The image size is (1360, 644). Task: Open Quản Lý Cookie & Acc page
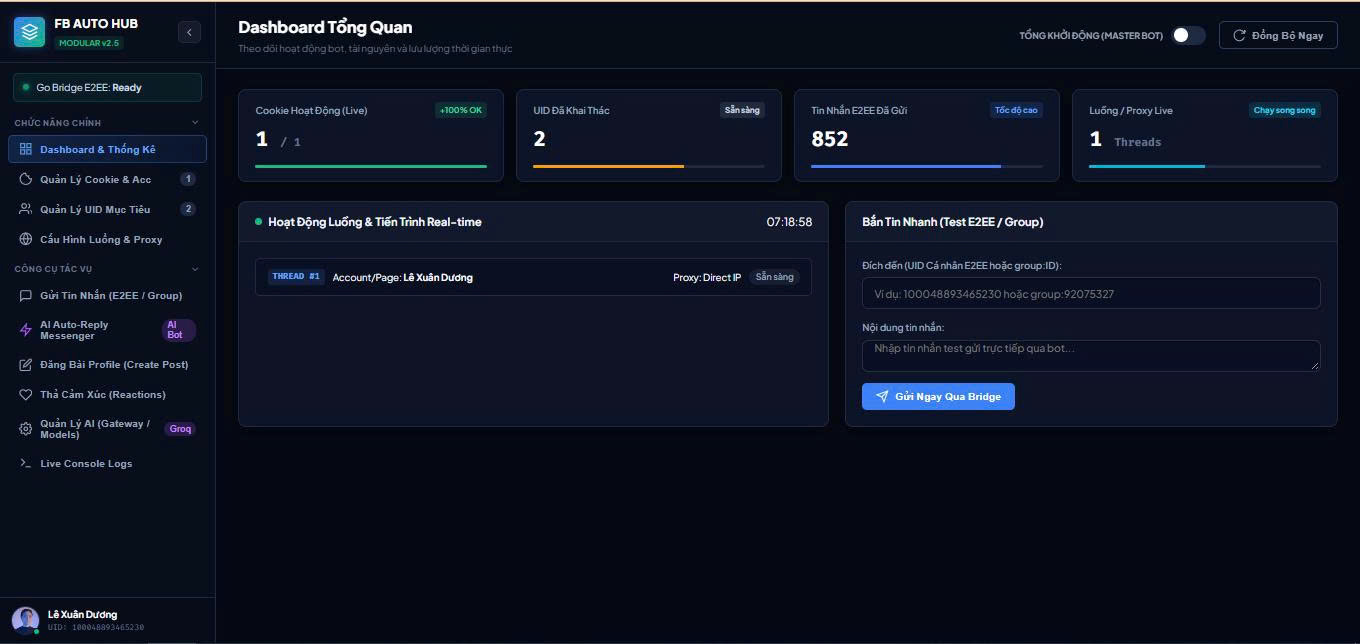[107, 179]
